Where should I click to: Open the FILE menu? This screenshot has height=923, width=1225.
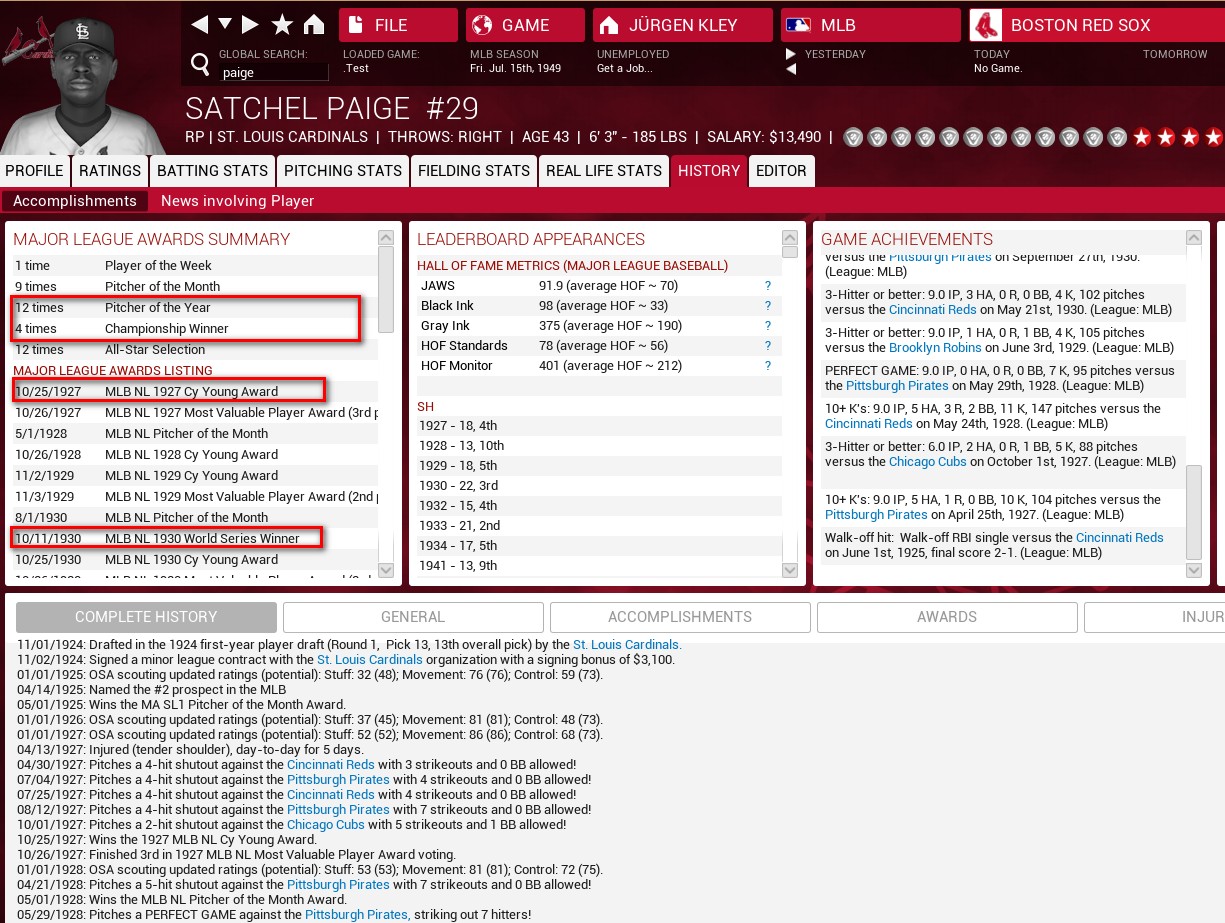tap(397, 25)
